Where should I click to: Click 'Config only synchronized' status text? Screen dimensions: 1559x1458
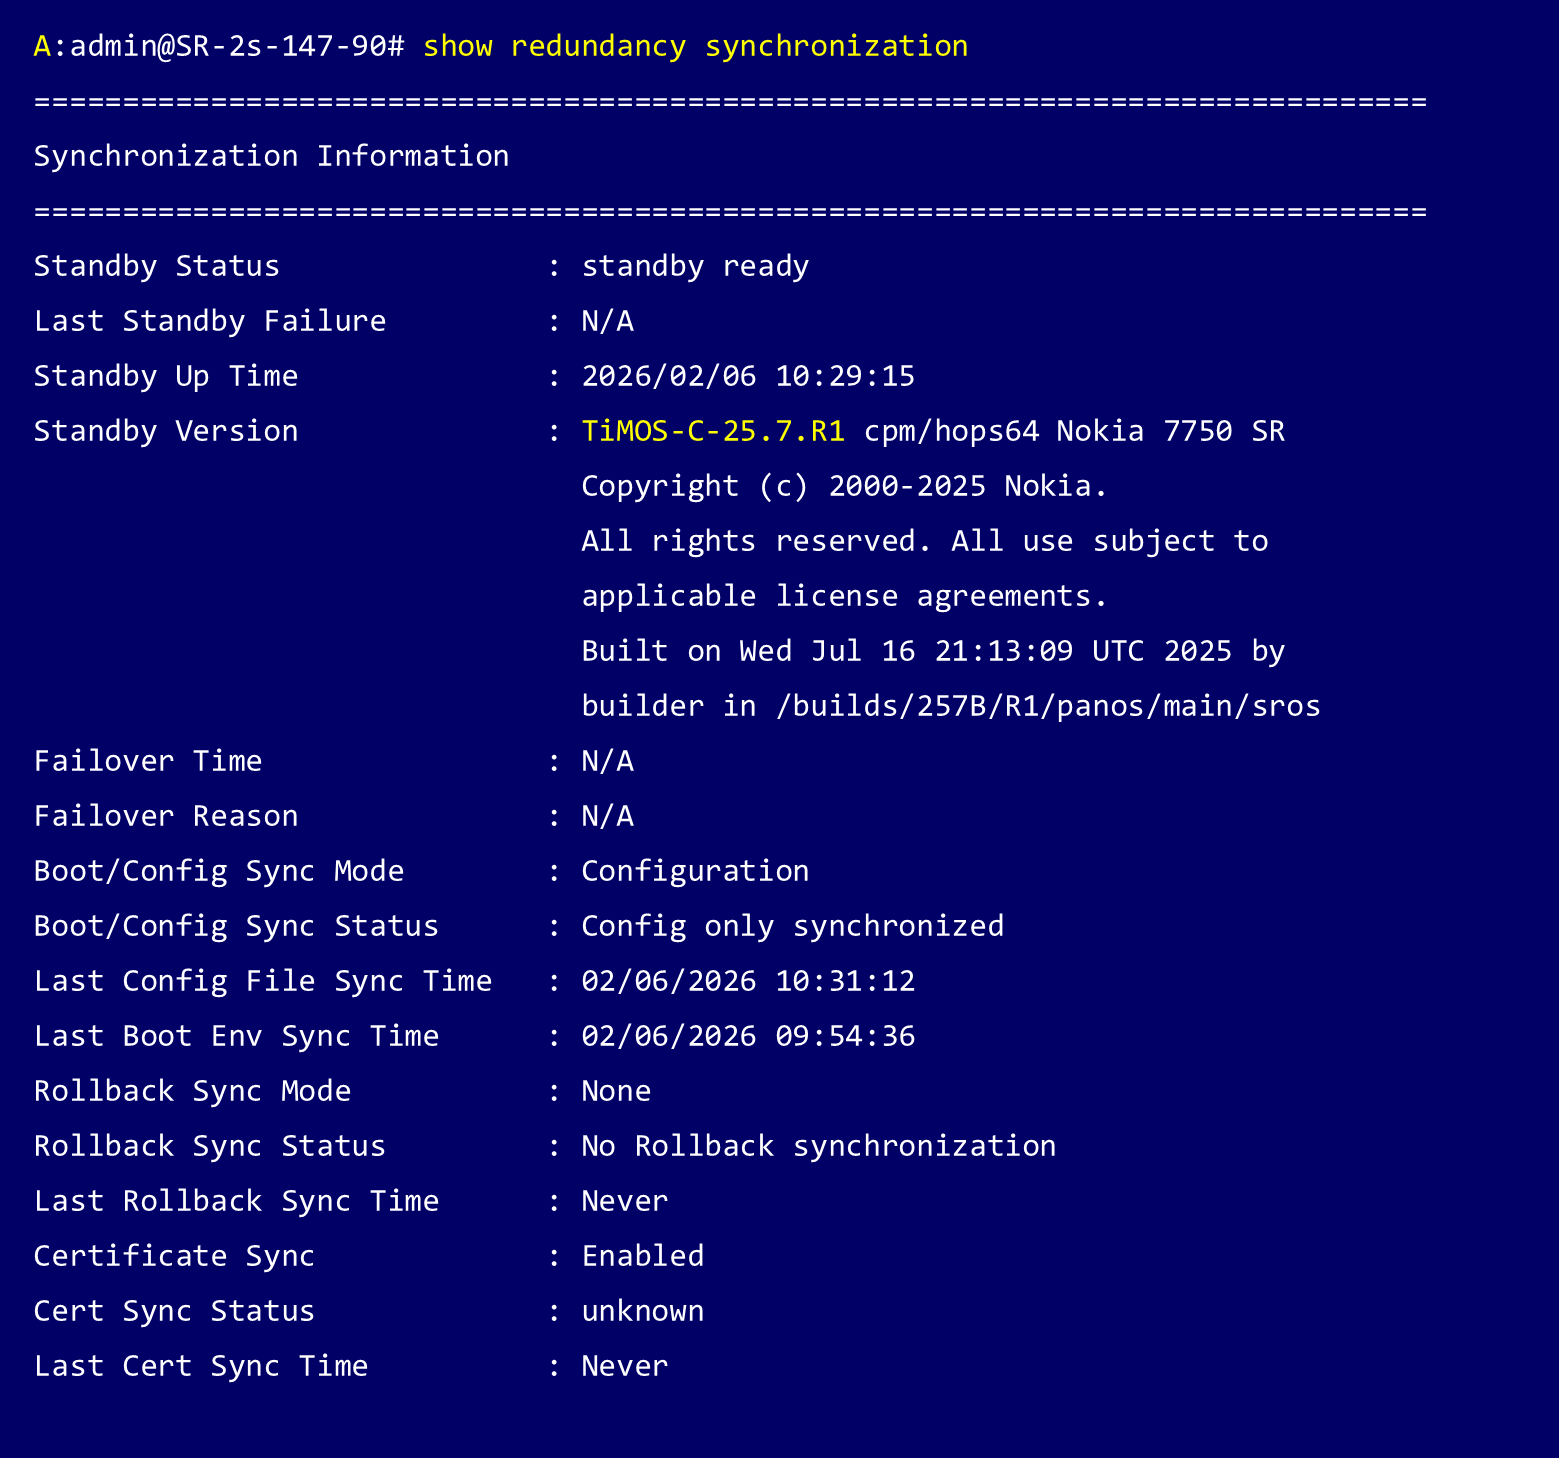pos(792,926)
